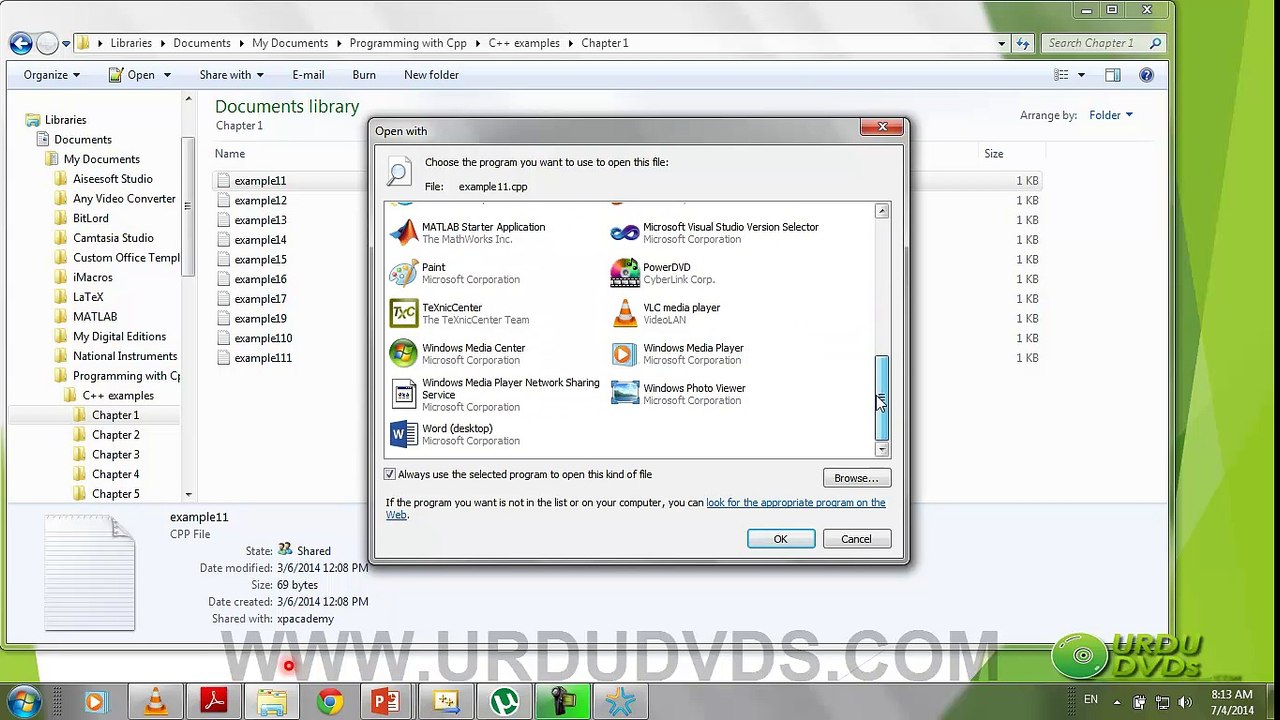Open Adobe Reader from the taskbar
This screenshot has height=720, width=1280.
click(213, 702)
